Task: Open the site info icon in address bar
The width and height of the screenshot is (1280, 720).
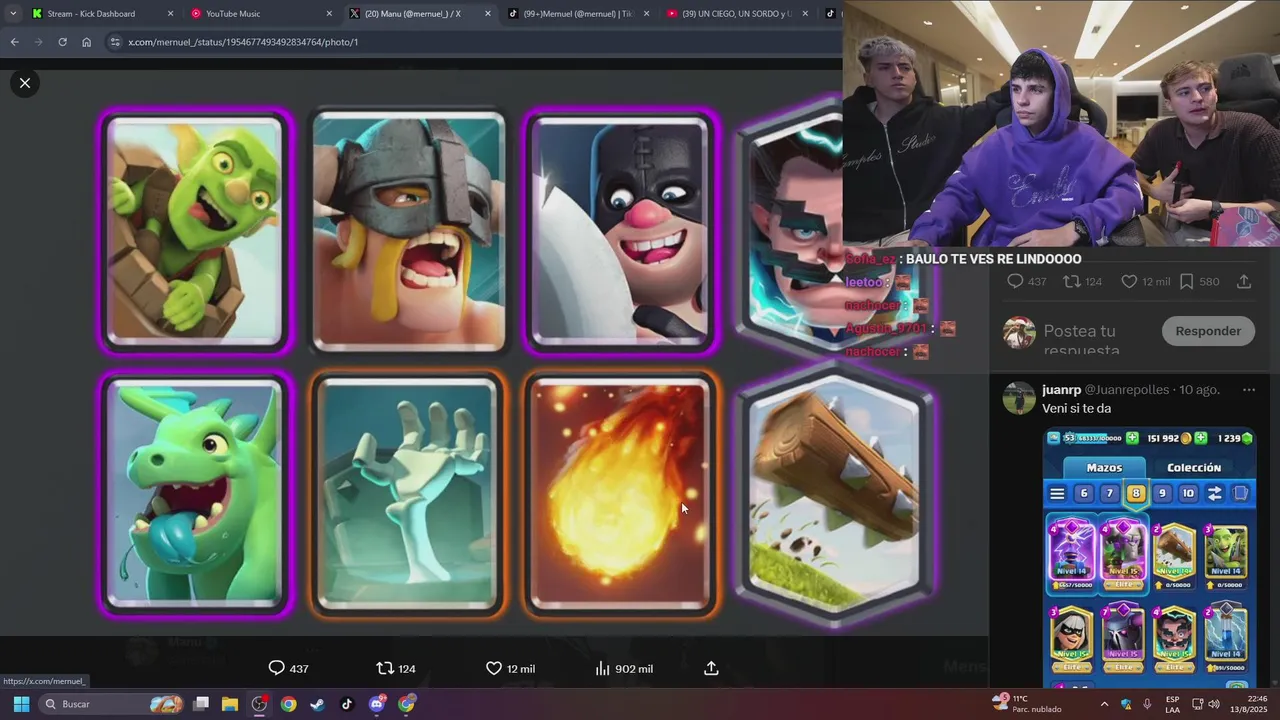Action: click(x=115, y=42)
